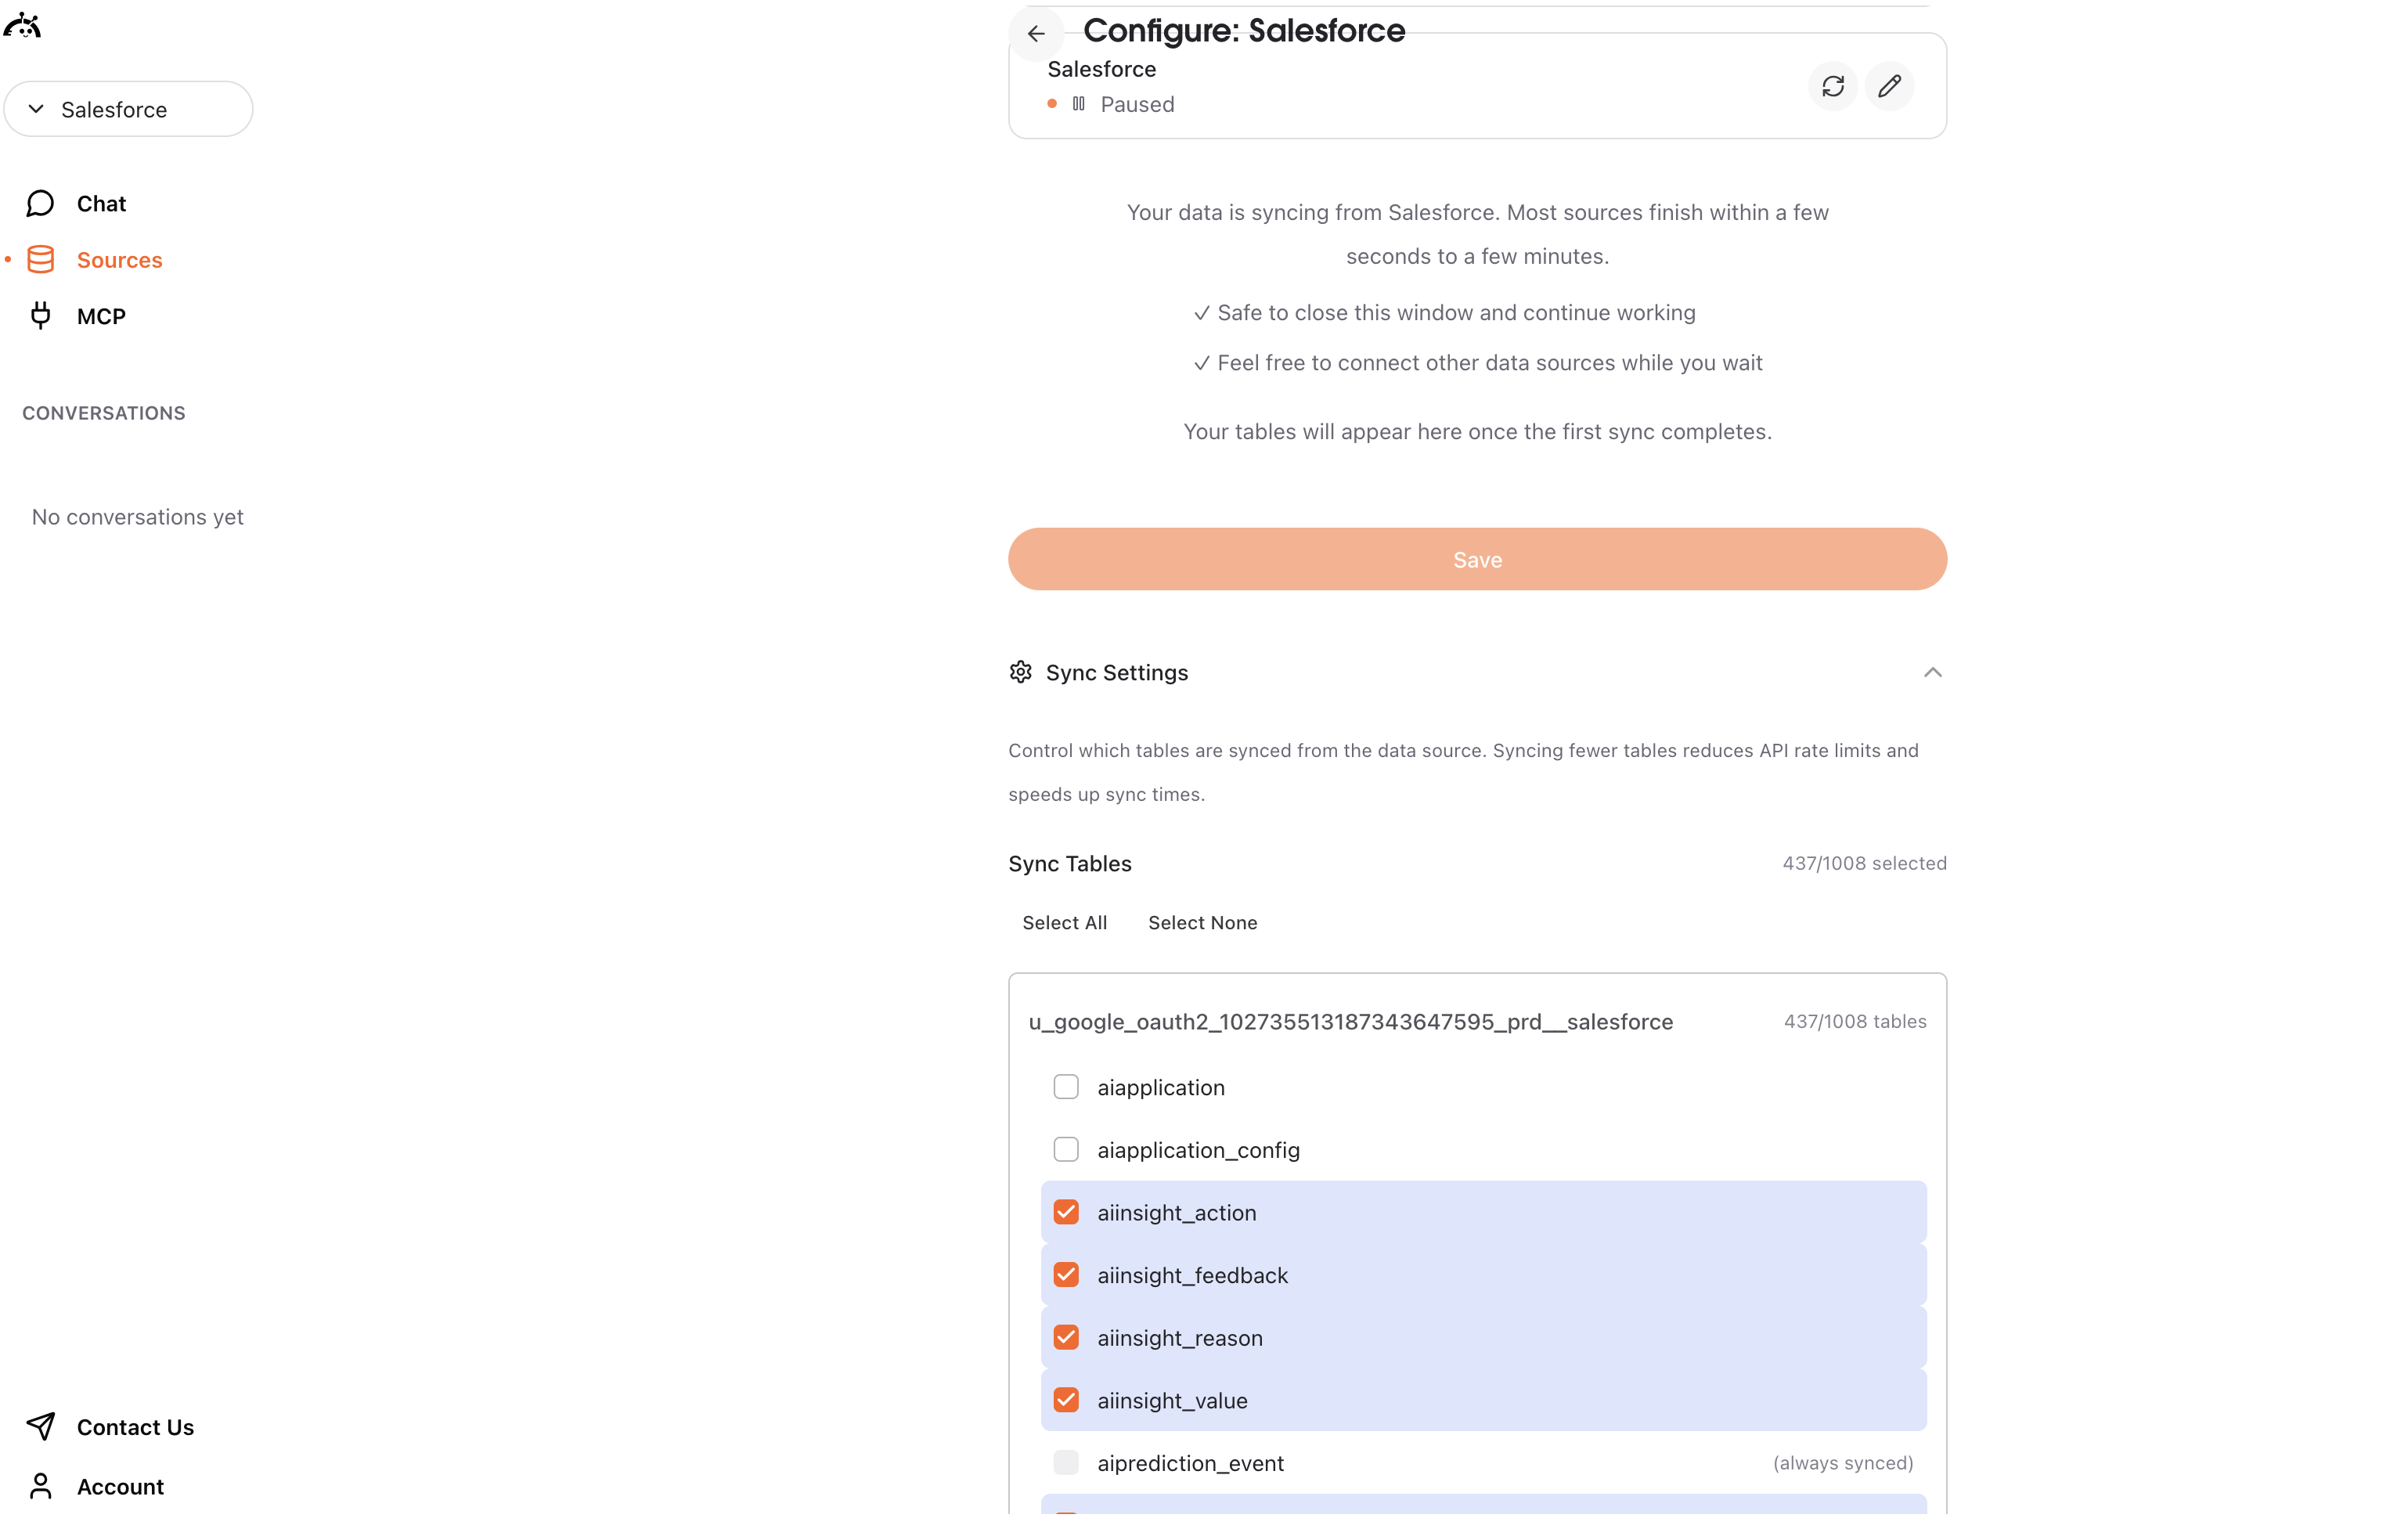The width and height of the screenshot is (2408, 1536).
Task: Click the Select All link
Action: [1064, 923]
